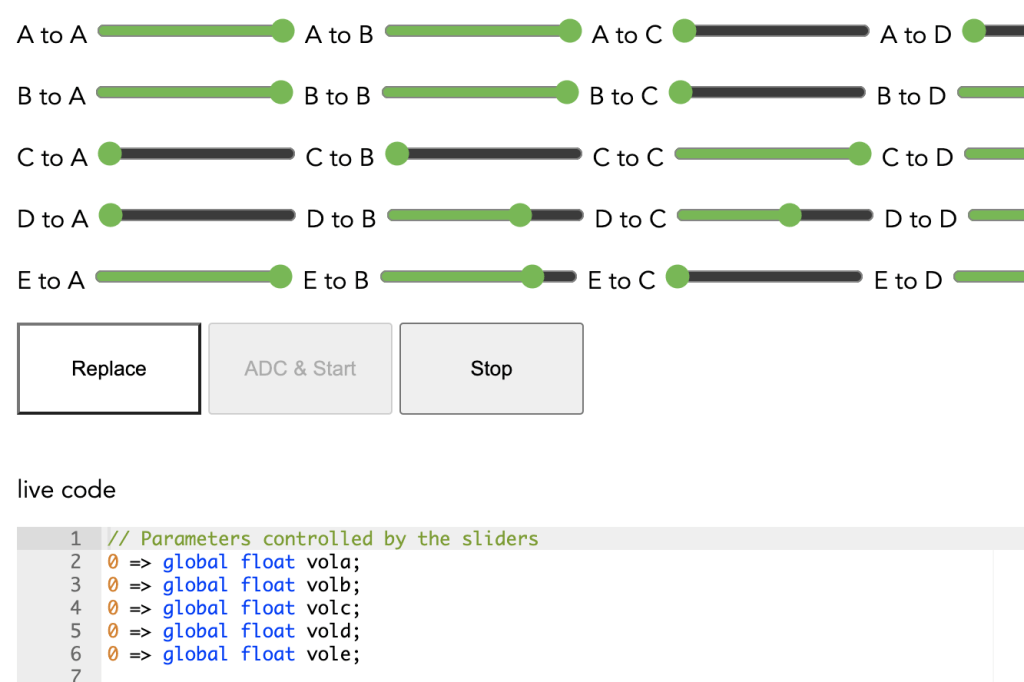Click the C to B slider knob

coord(397,154)
